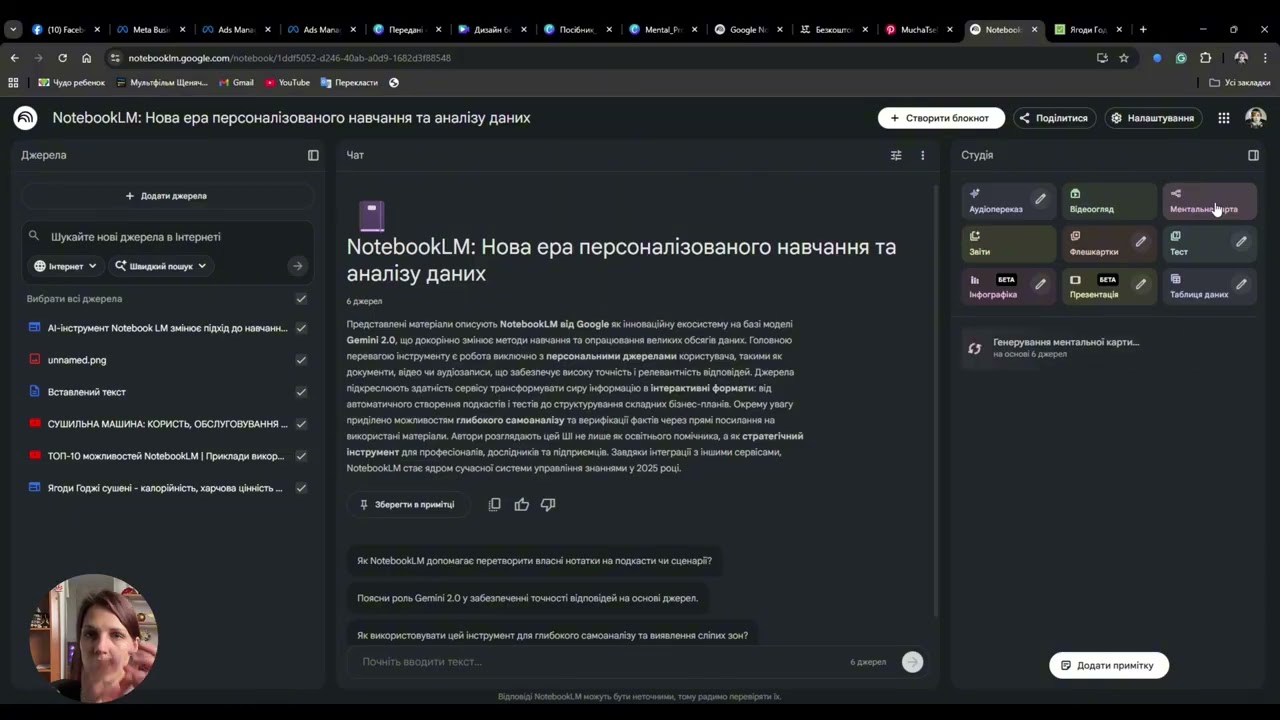1280x720 pixels.
Task: Generate Звіти in Studio
Action: click(1008, 243)
